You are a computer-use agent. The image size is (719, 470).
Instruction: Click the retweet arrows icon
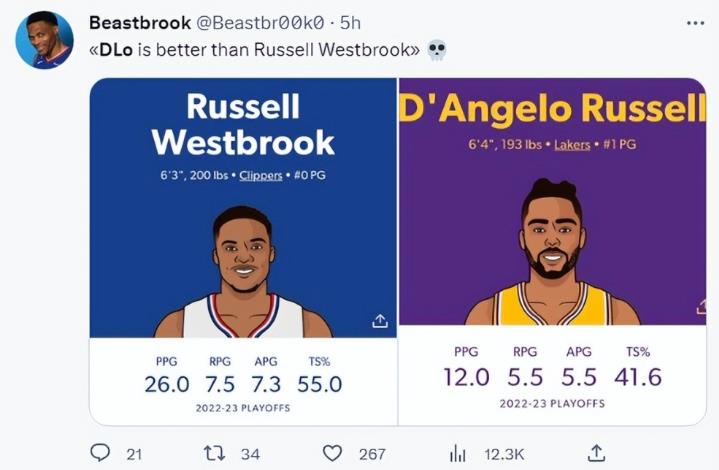click(214, 453)
